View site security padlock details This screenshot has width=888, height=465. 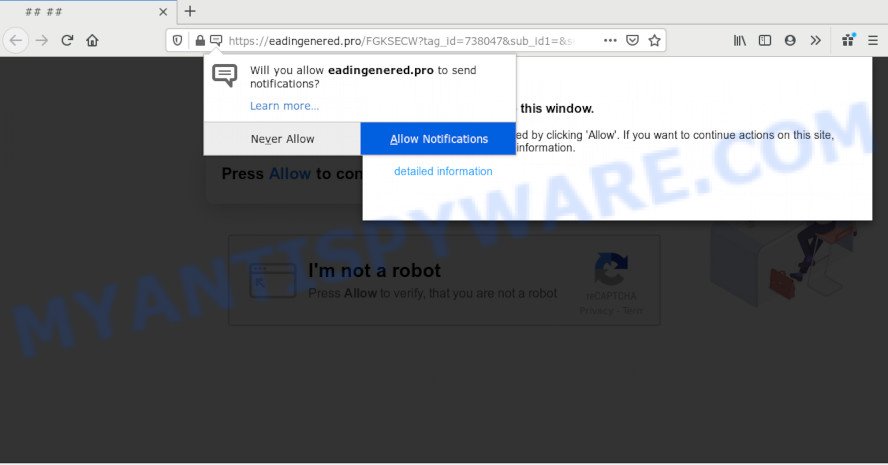pyautogui.click(x=200, y=41)
